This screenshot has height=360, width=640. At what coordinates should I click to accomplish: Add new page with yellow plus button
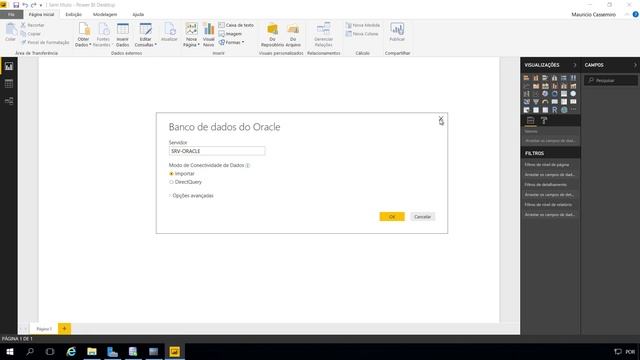click(x=64, y=329)
